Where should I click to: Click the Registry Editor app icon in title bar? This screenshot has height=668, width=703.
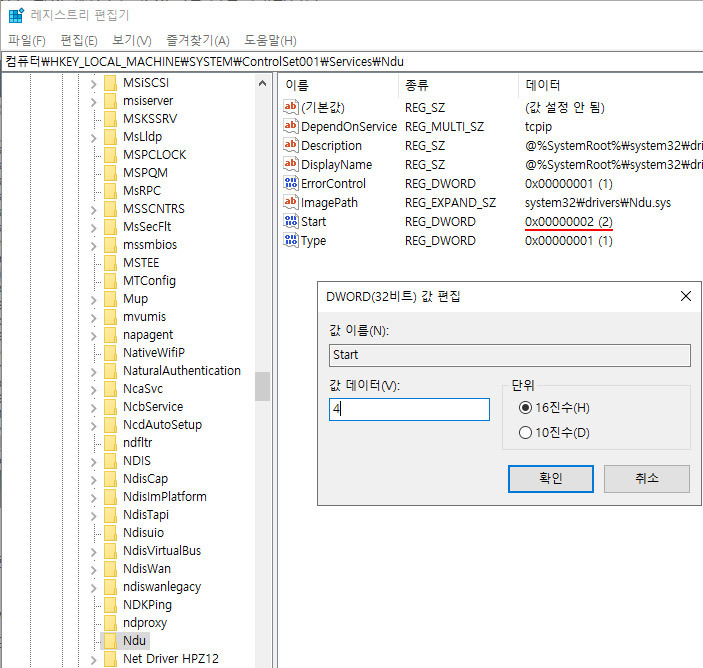(x=16, y=15)
